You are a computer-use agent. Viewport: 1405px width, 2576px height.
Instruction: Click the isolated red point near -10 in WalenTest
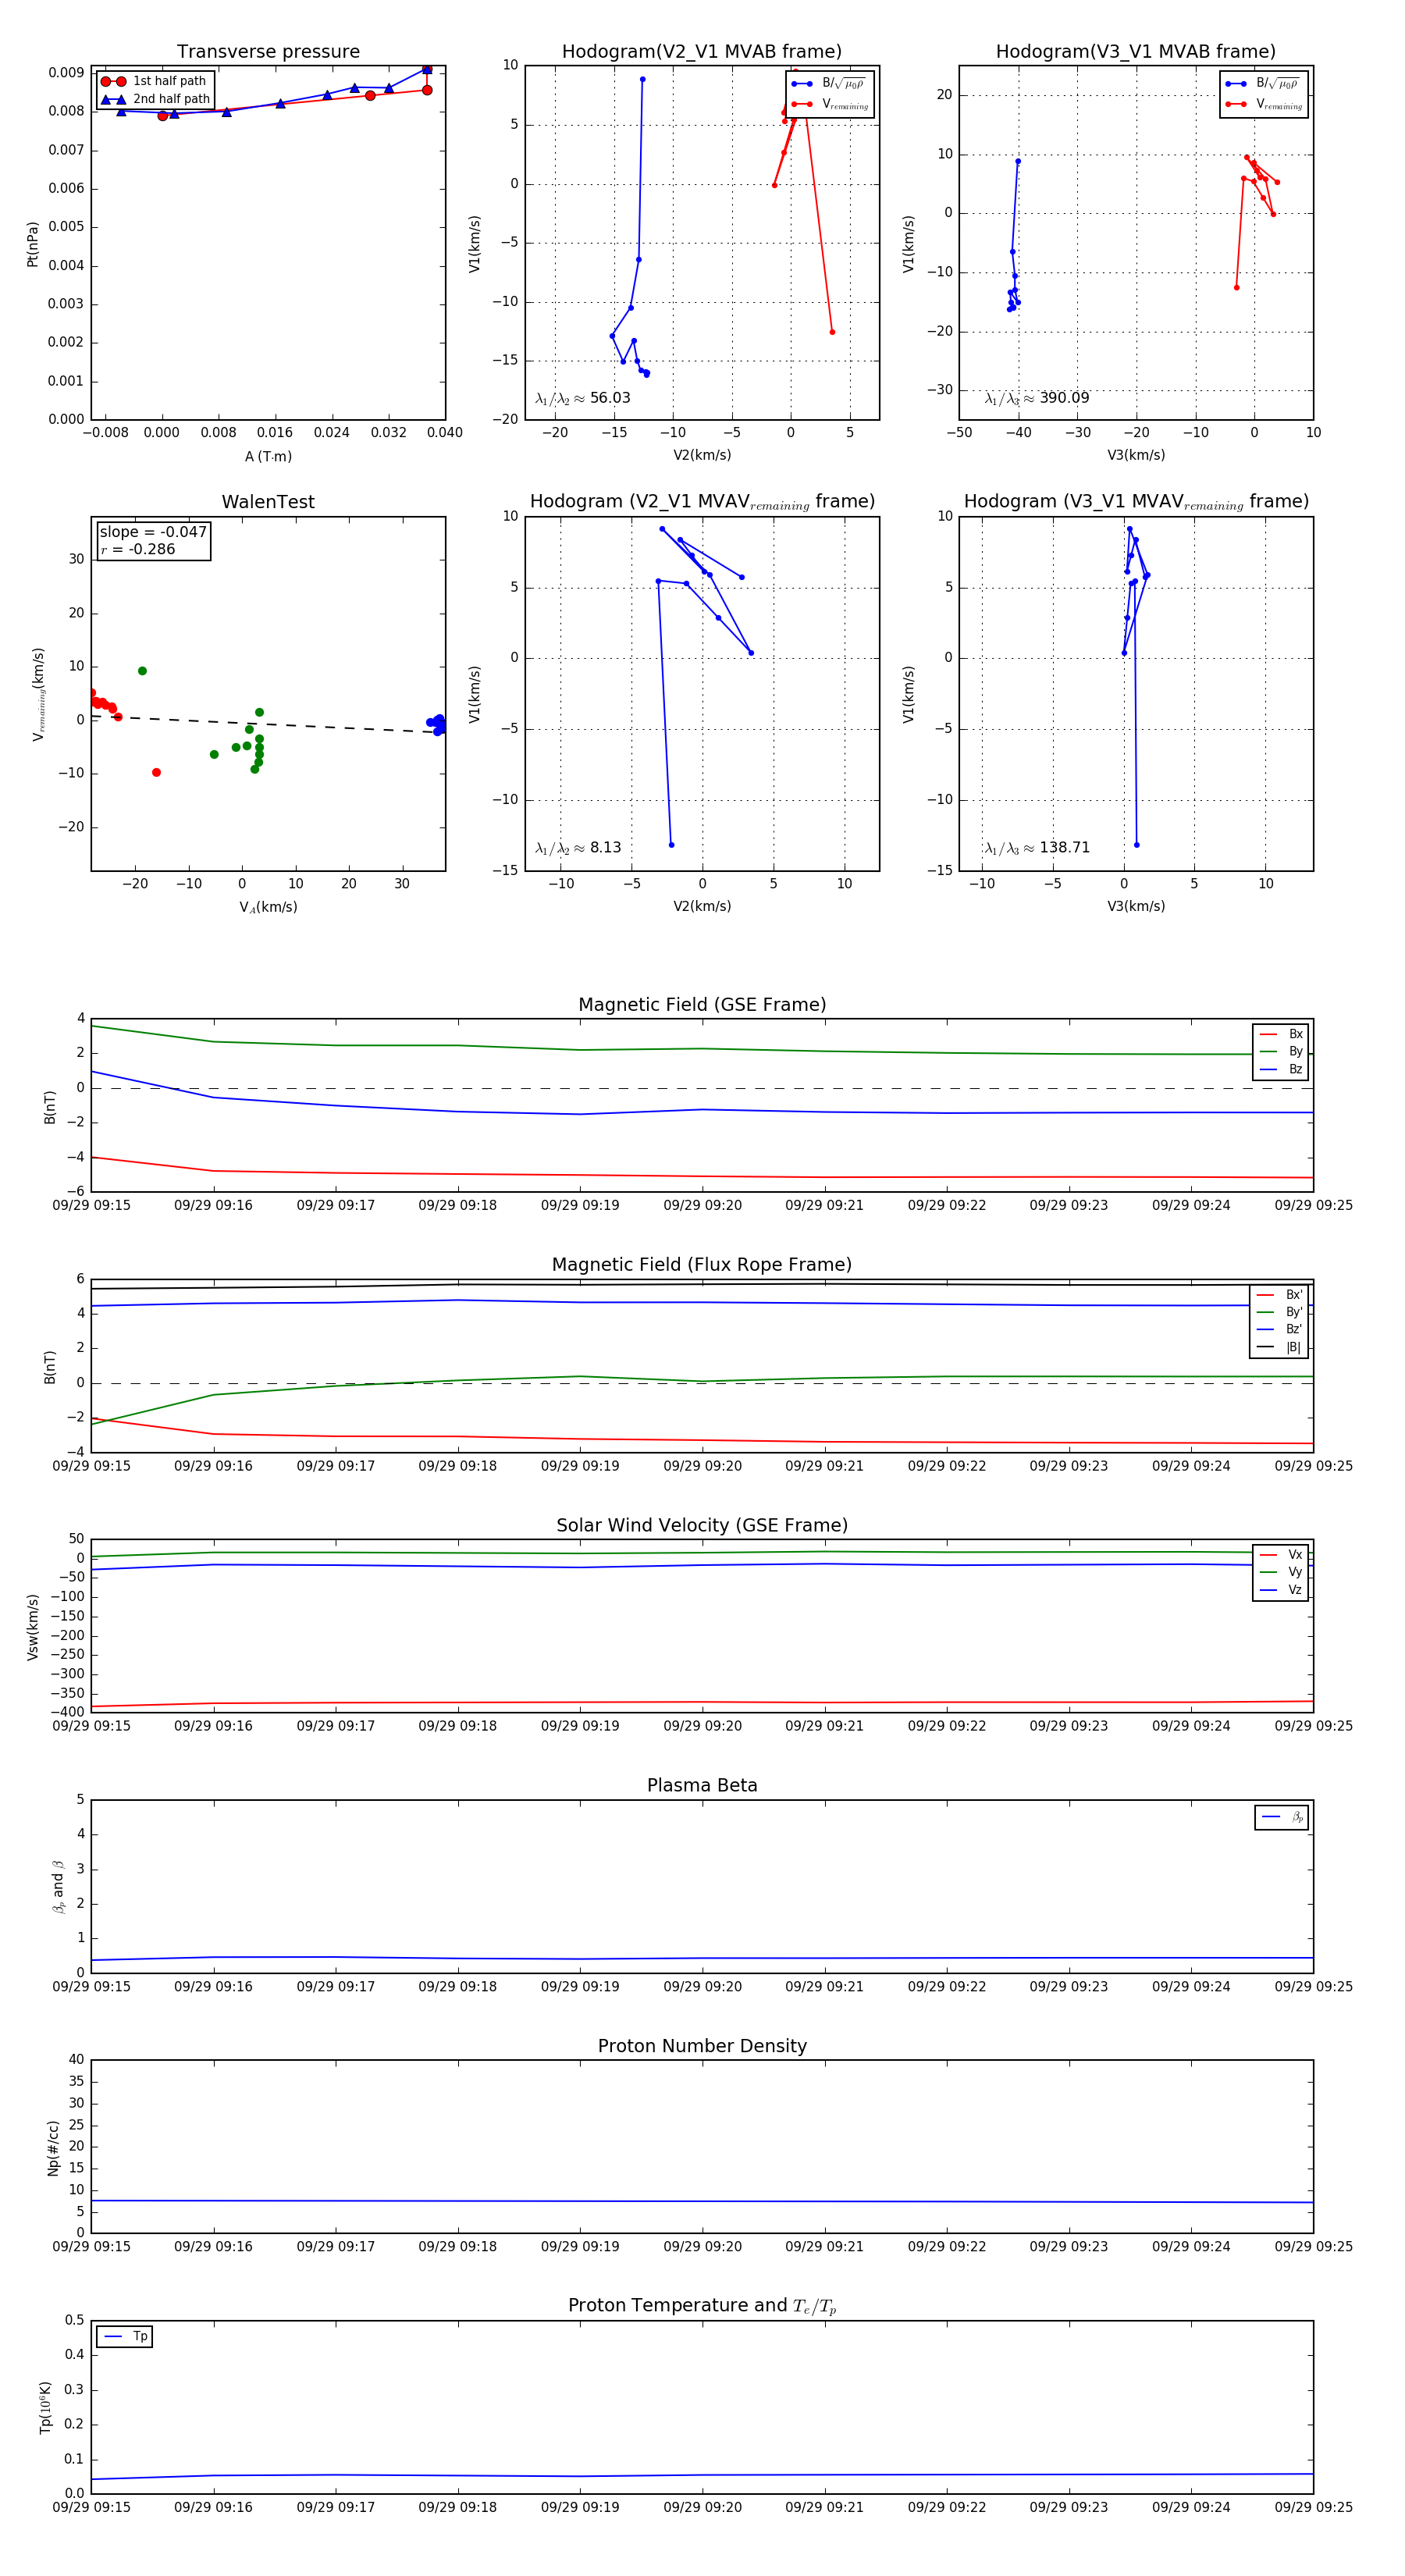[x=156, y=773]
